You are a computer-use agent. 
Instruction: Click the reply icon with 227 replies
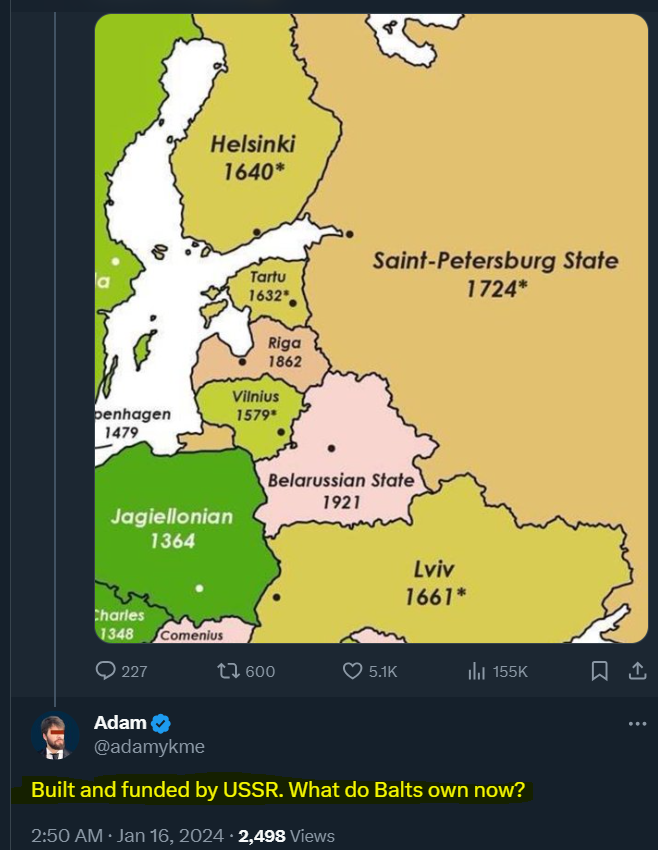[106, 671]
